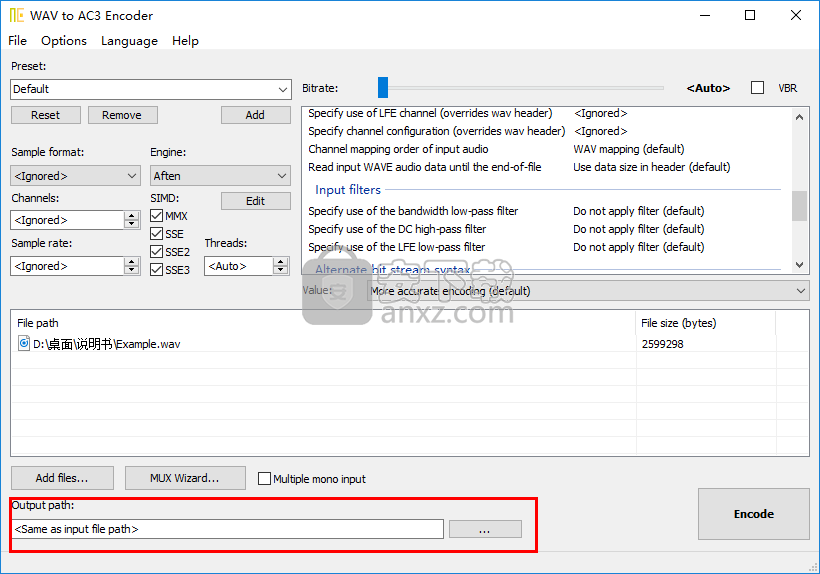This screenshot has width=820, height=574.
Task: Click the Add files... button
Action: [x=62, y=478]
